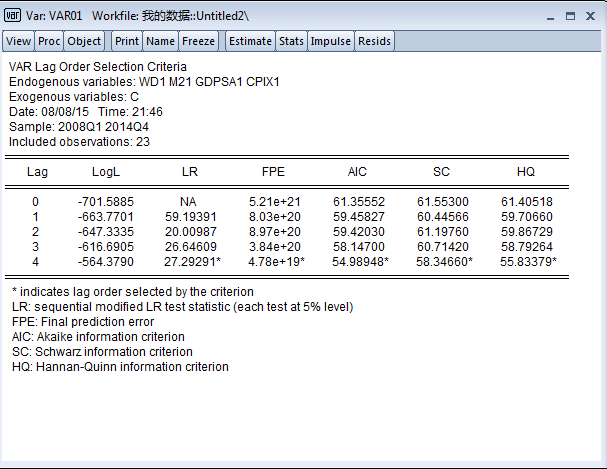Image resolution: width=607 pixels, height=469 pixels.
Task: Freeze the current VAR output
Action: [198, 41]
